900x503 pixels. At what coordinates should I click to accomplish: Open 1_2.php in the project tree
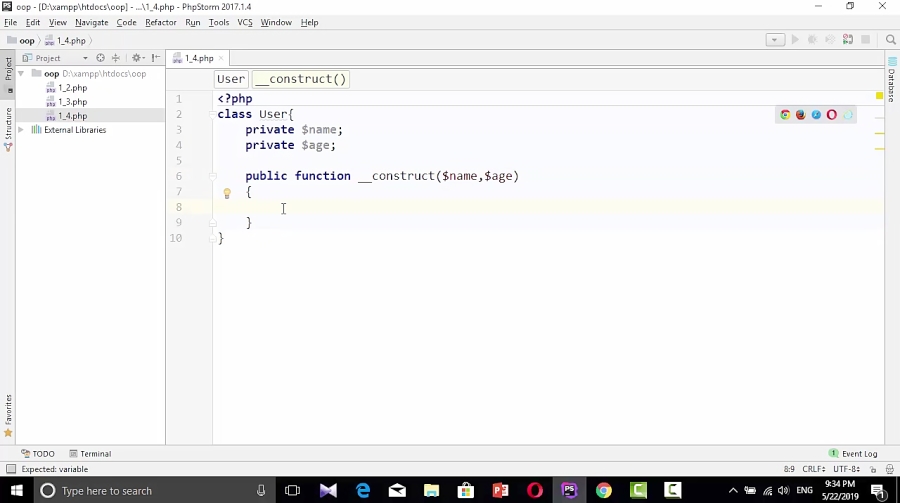pyautogui.click(x=72, y=88)
